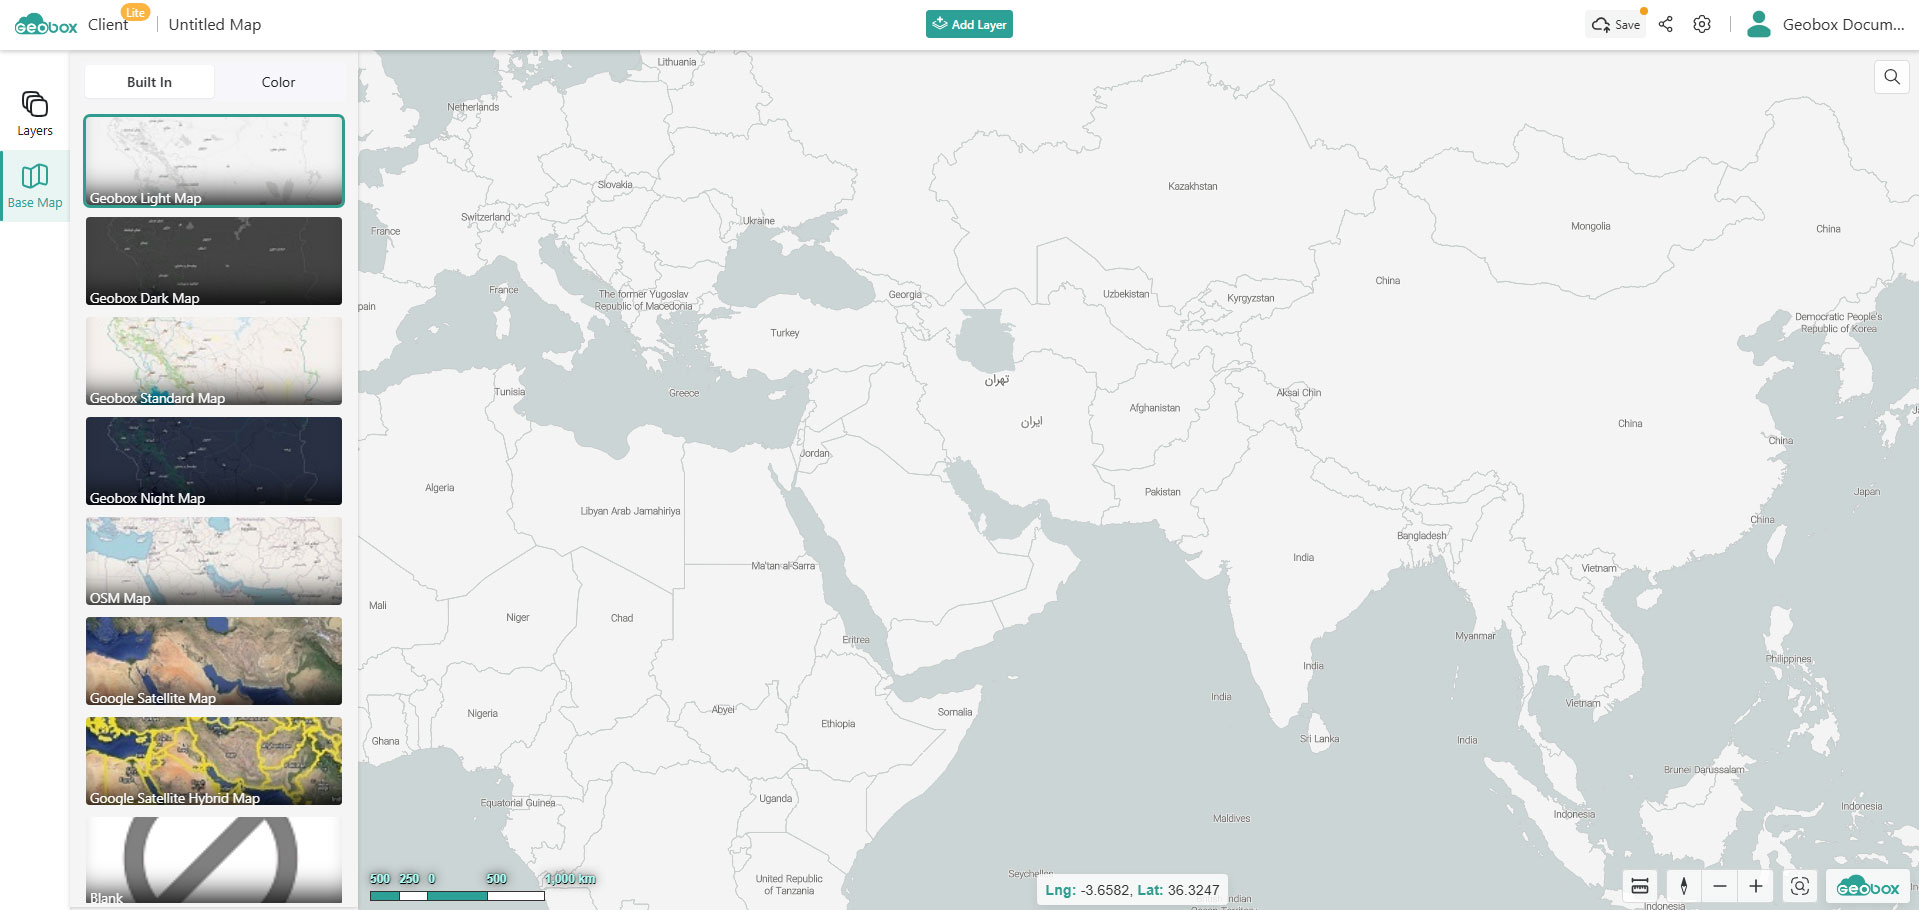The image size is (1919, 910).
Task: Click the zoom-to-area magnifier tool
Action: click(1799, 886)
